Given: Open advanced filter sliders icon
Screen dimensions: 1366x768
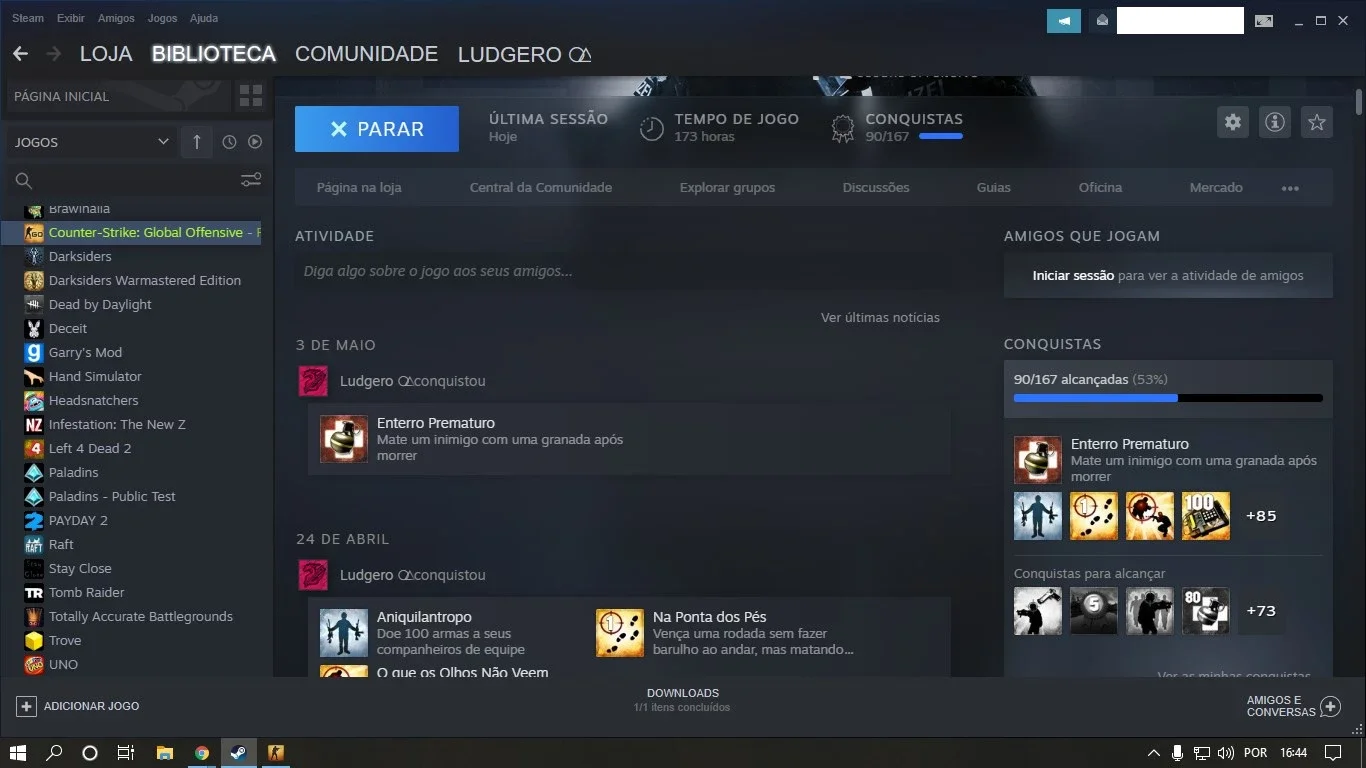Looking at the screenshot, I should pyautogui.click(x=251, y=180).
